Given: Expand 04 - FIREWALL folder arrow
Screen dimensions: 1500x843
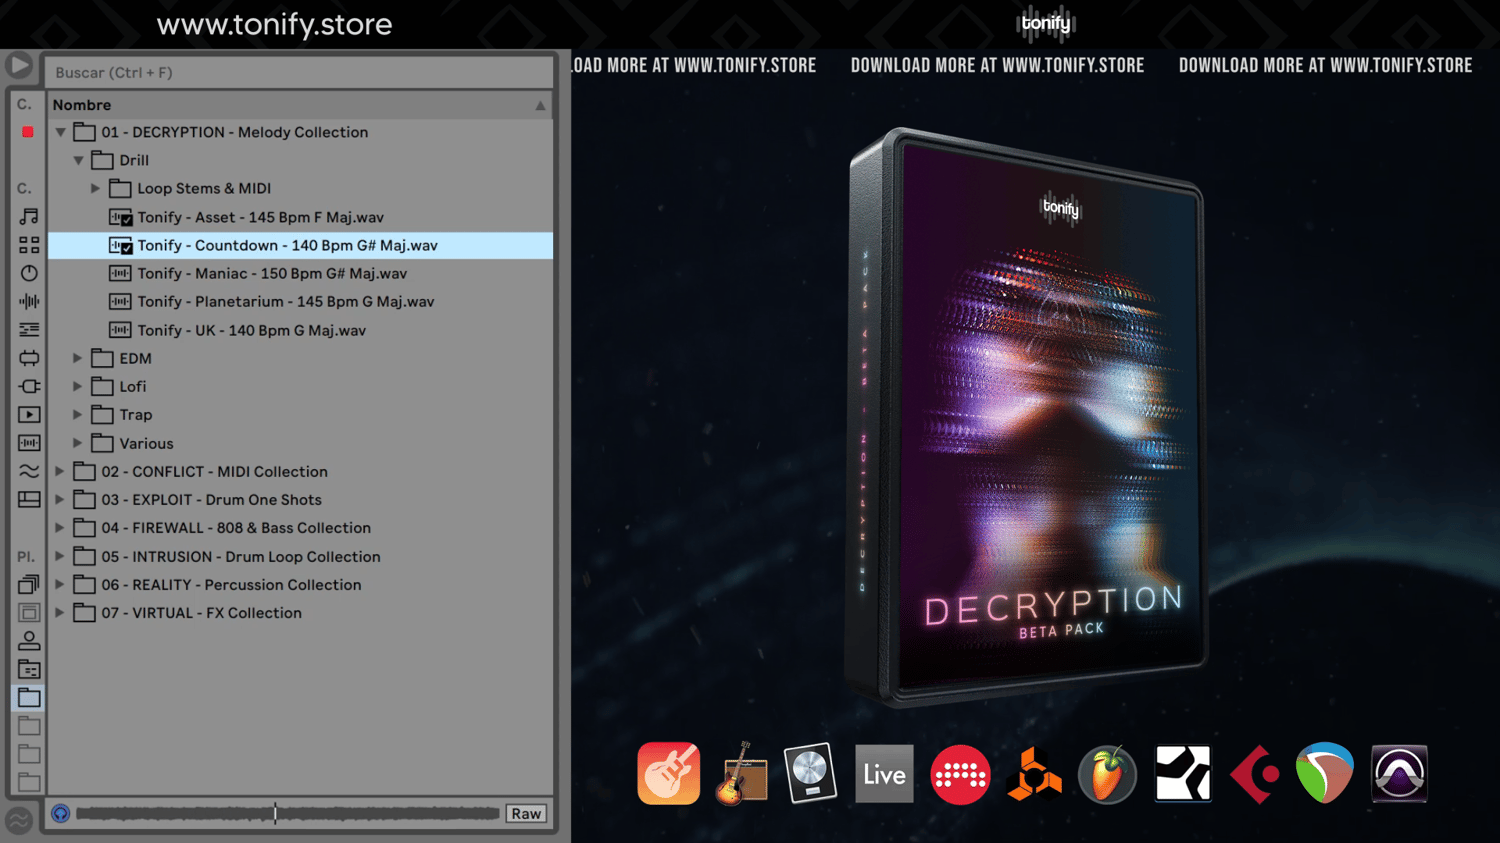Looking at the screenshot, I should (x=60, y=527).
